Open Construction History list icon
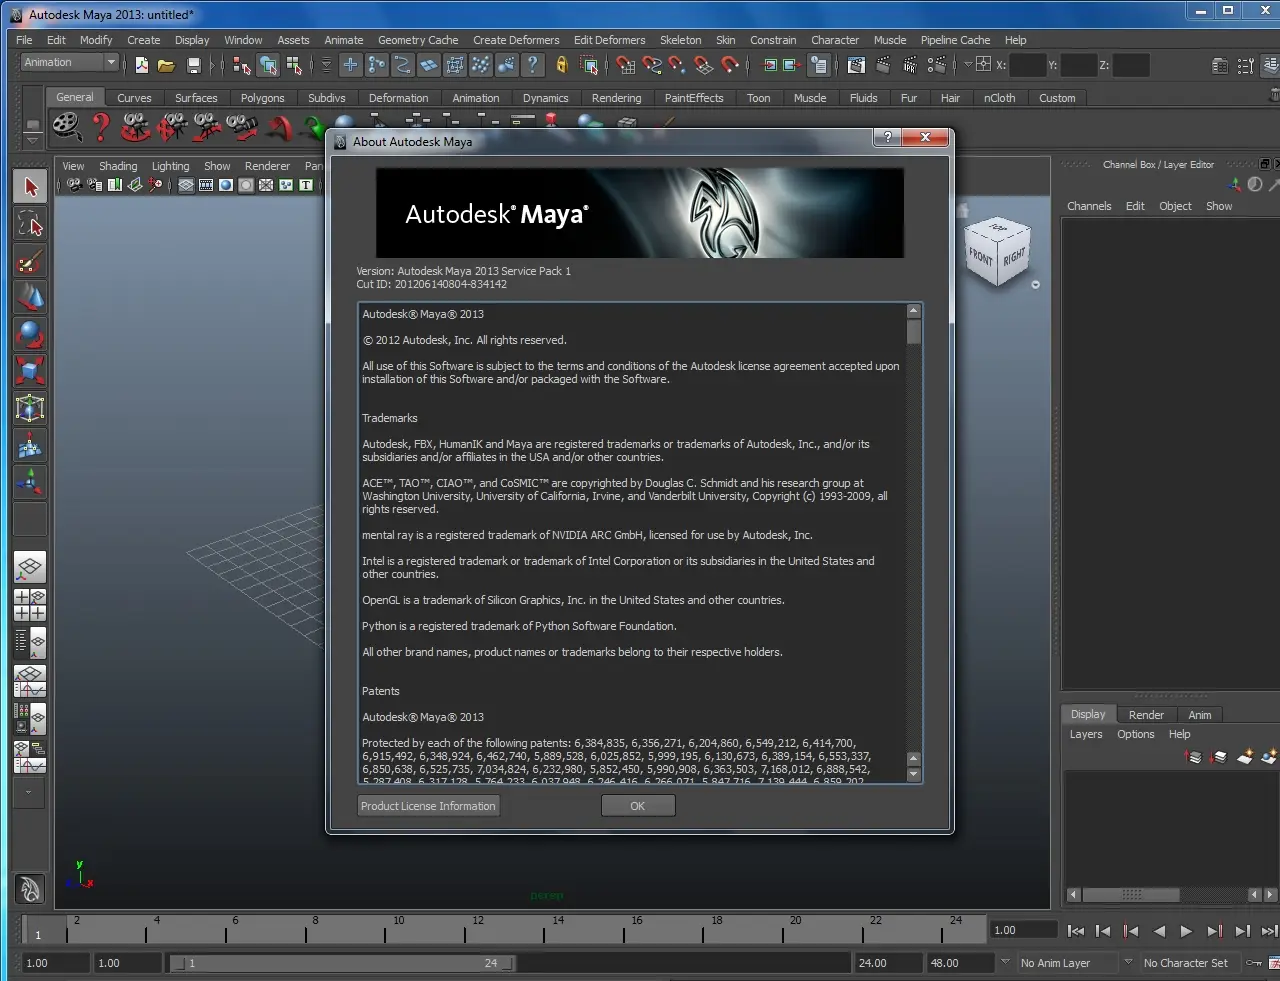Viewport: 1280px width, 981px height. click(820, 65)
